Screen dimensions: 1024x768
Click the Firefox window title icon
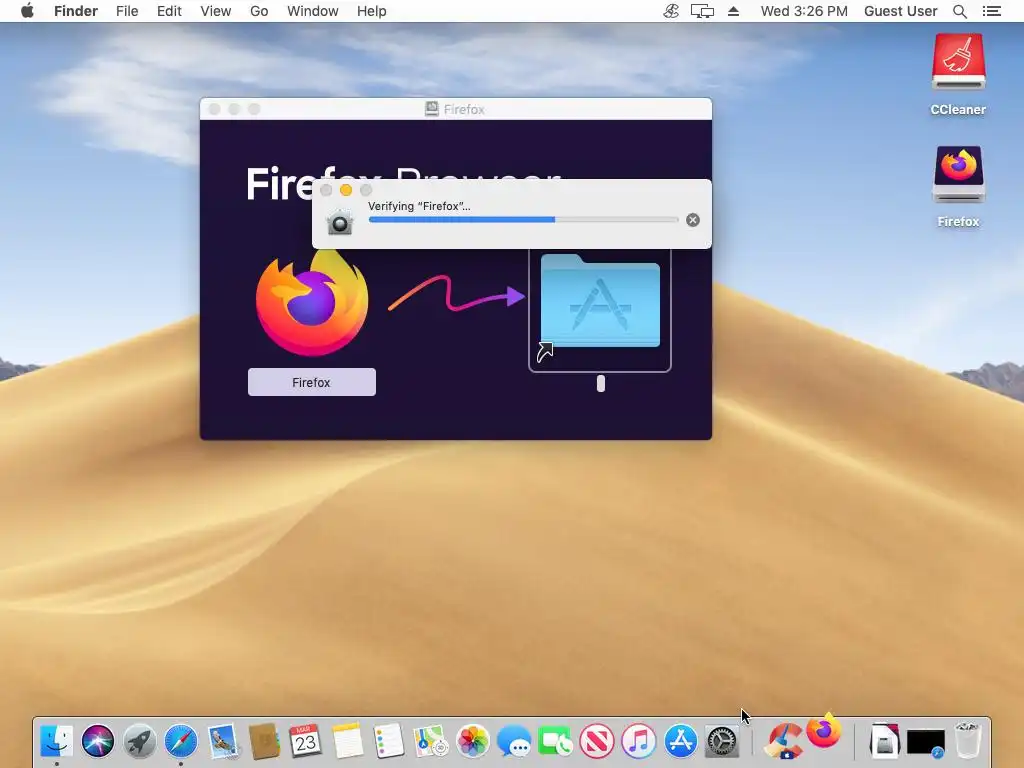432,109
